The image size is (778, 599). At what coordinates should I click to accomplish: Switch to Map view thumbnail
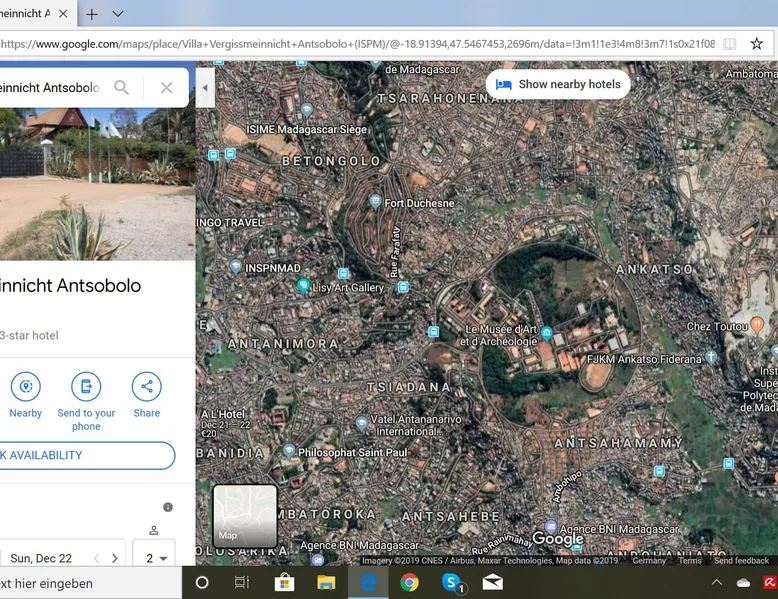tap(245, 516)
